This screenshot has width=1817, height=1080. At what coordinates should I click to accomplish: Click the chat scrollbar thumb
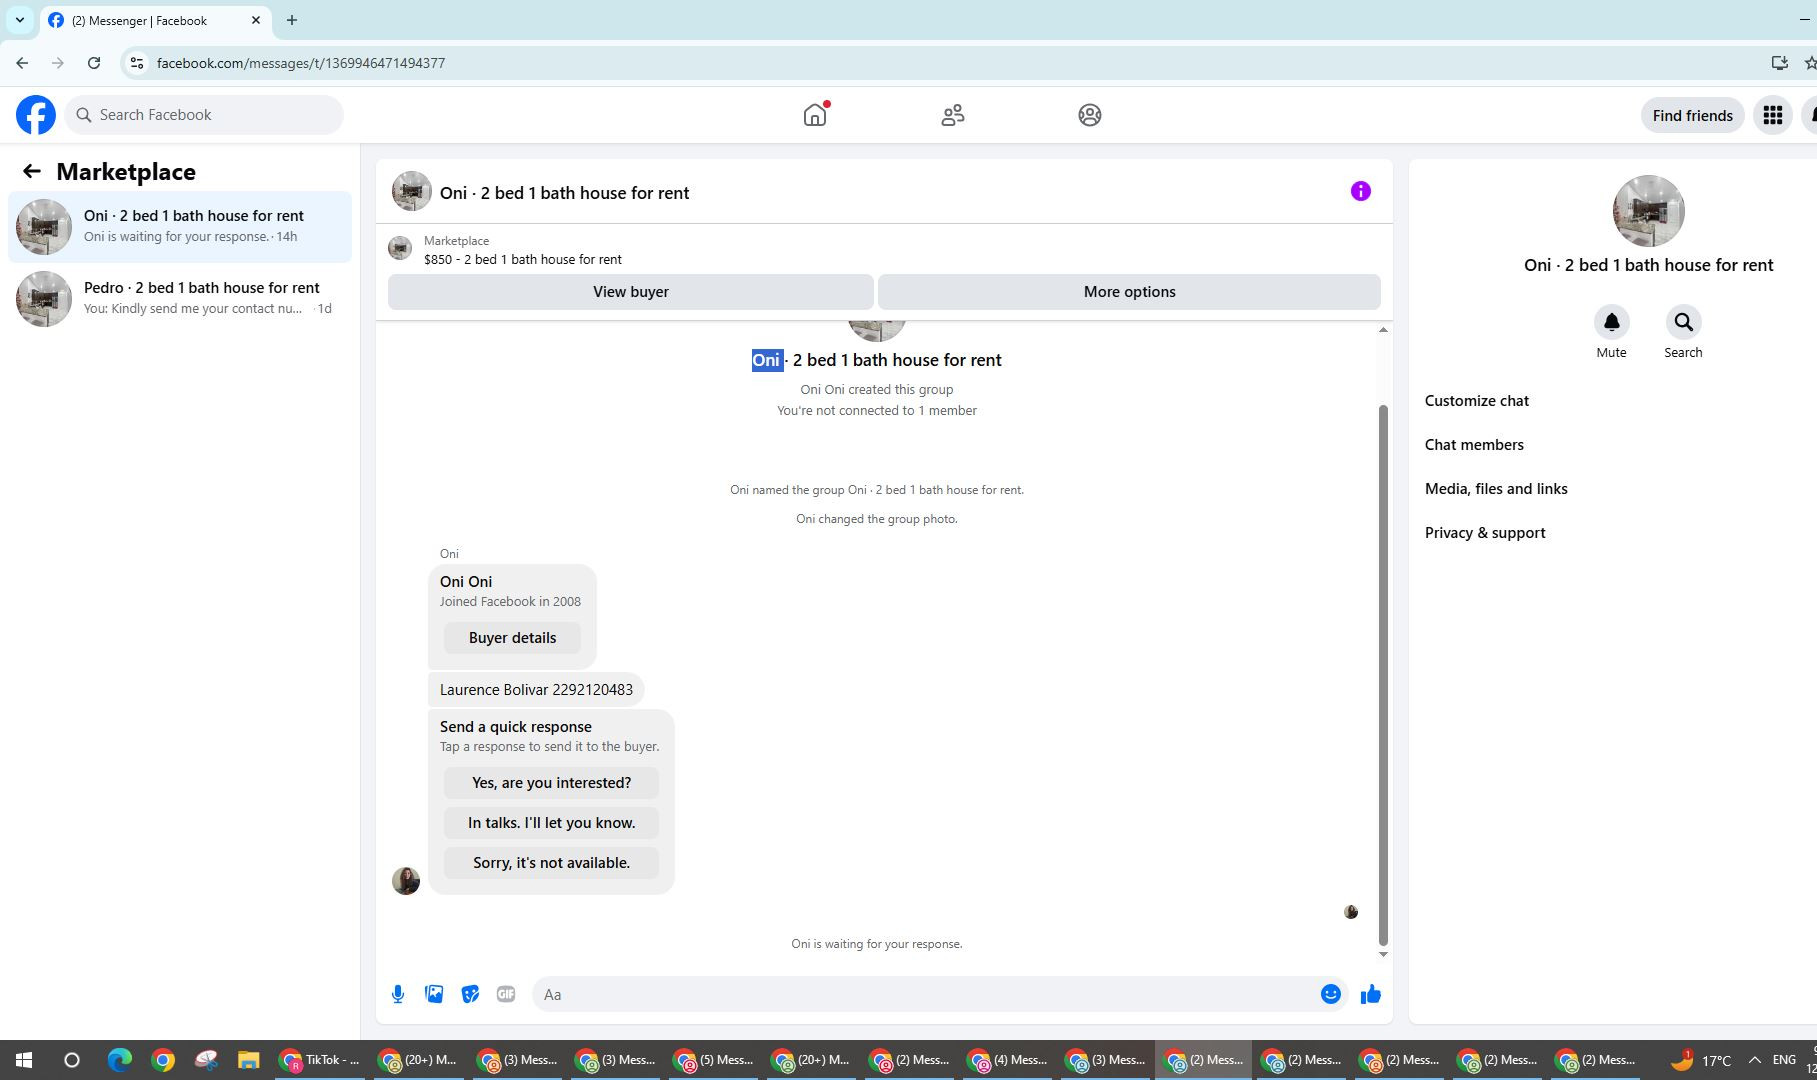tap(1384, 675)
